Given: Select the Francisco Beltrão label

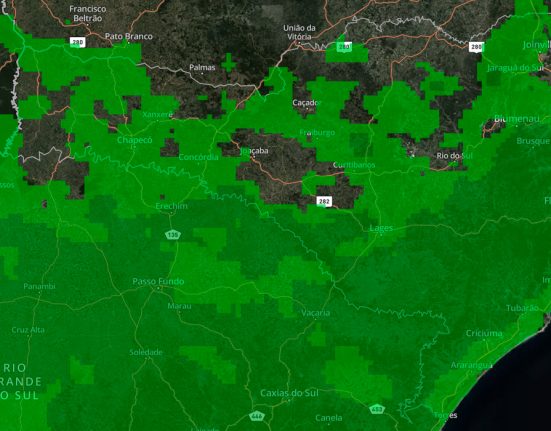Looking at the screenshot, I should 87,13.
